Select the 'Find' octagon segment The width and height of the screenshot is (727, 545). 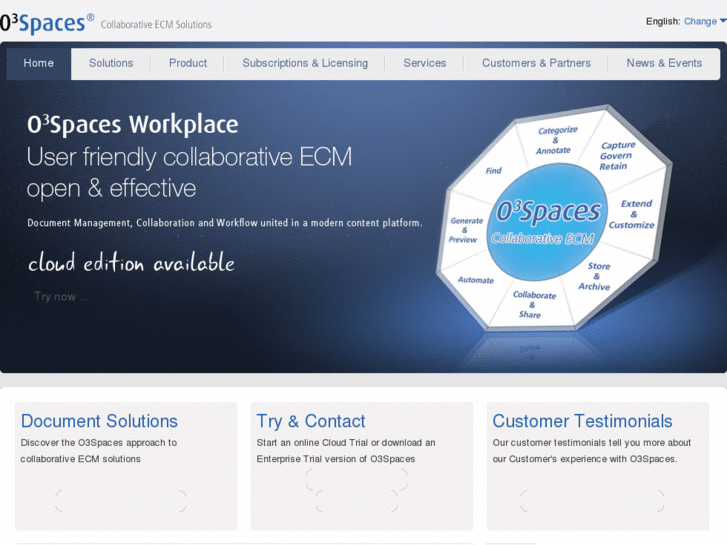493,171
